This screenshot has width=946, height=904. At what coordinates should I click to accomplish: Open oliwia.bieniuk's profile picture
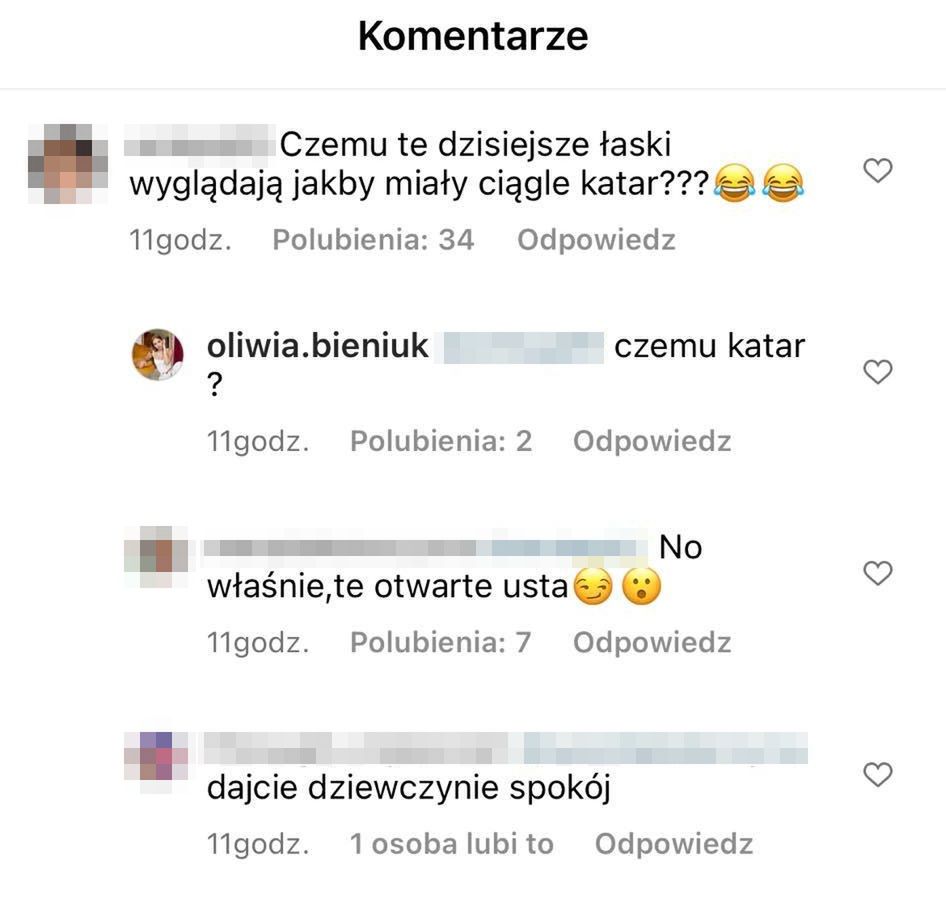[x=158, y=354]
